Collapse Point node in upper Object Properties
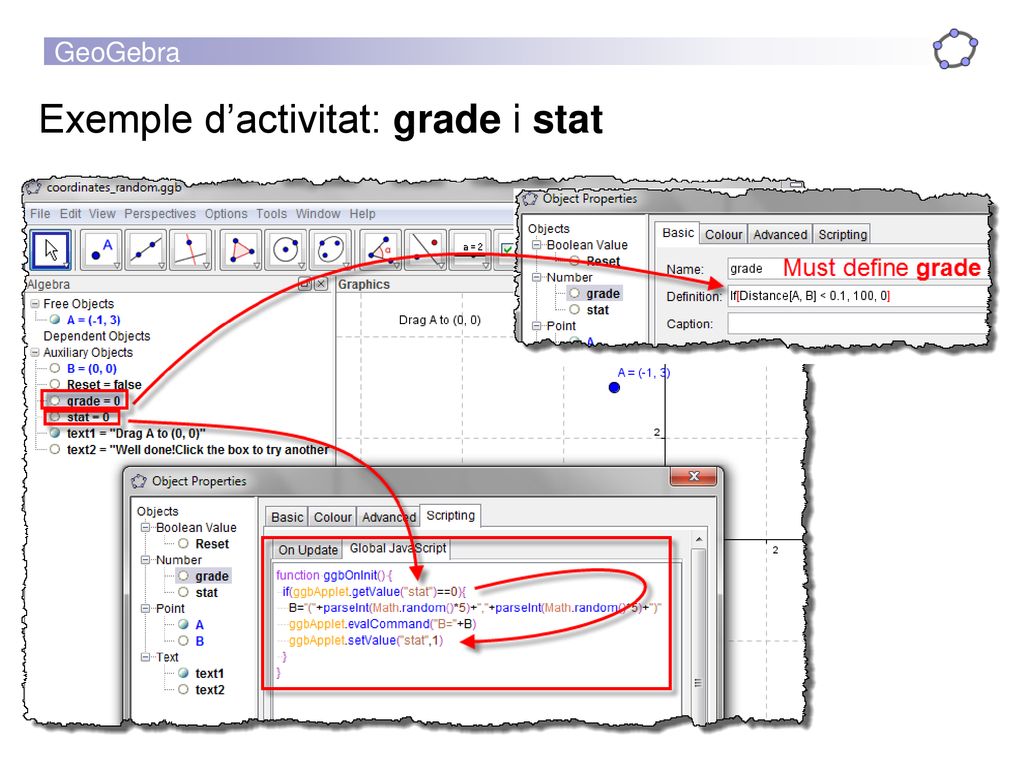Image resolution: width=1024 pixels, height=768 pixels. tap(537, 325)
